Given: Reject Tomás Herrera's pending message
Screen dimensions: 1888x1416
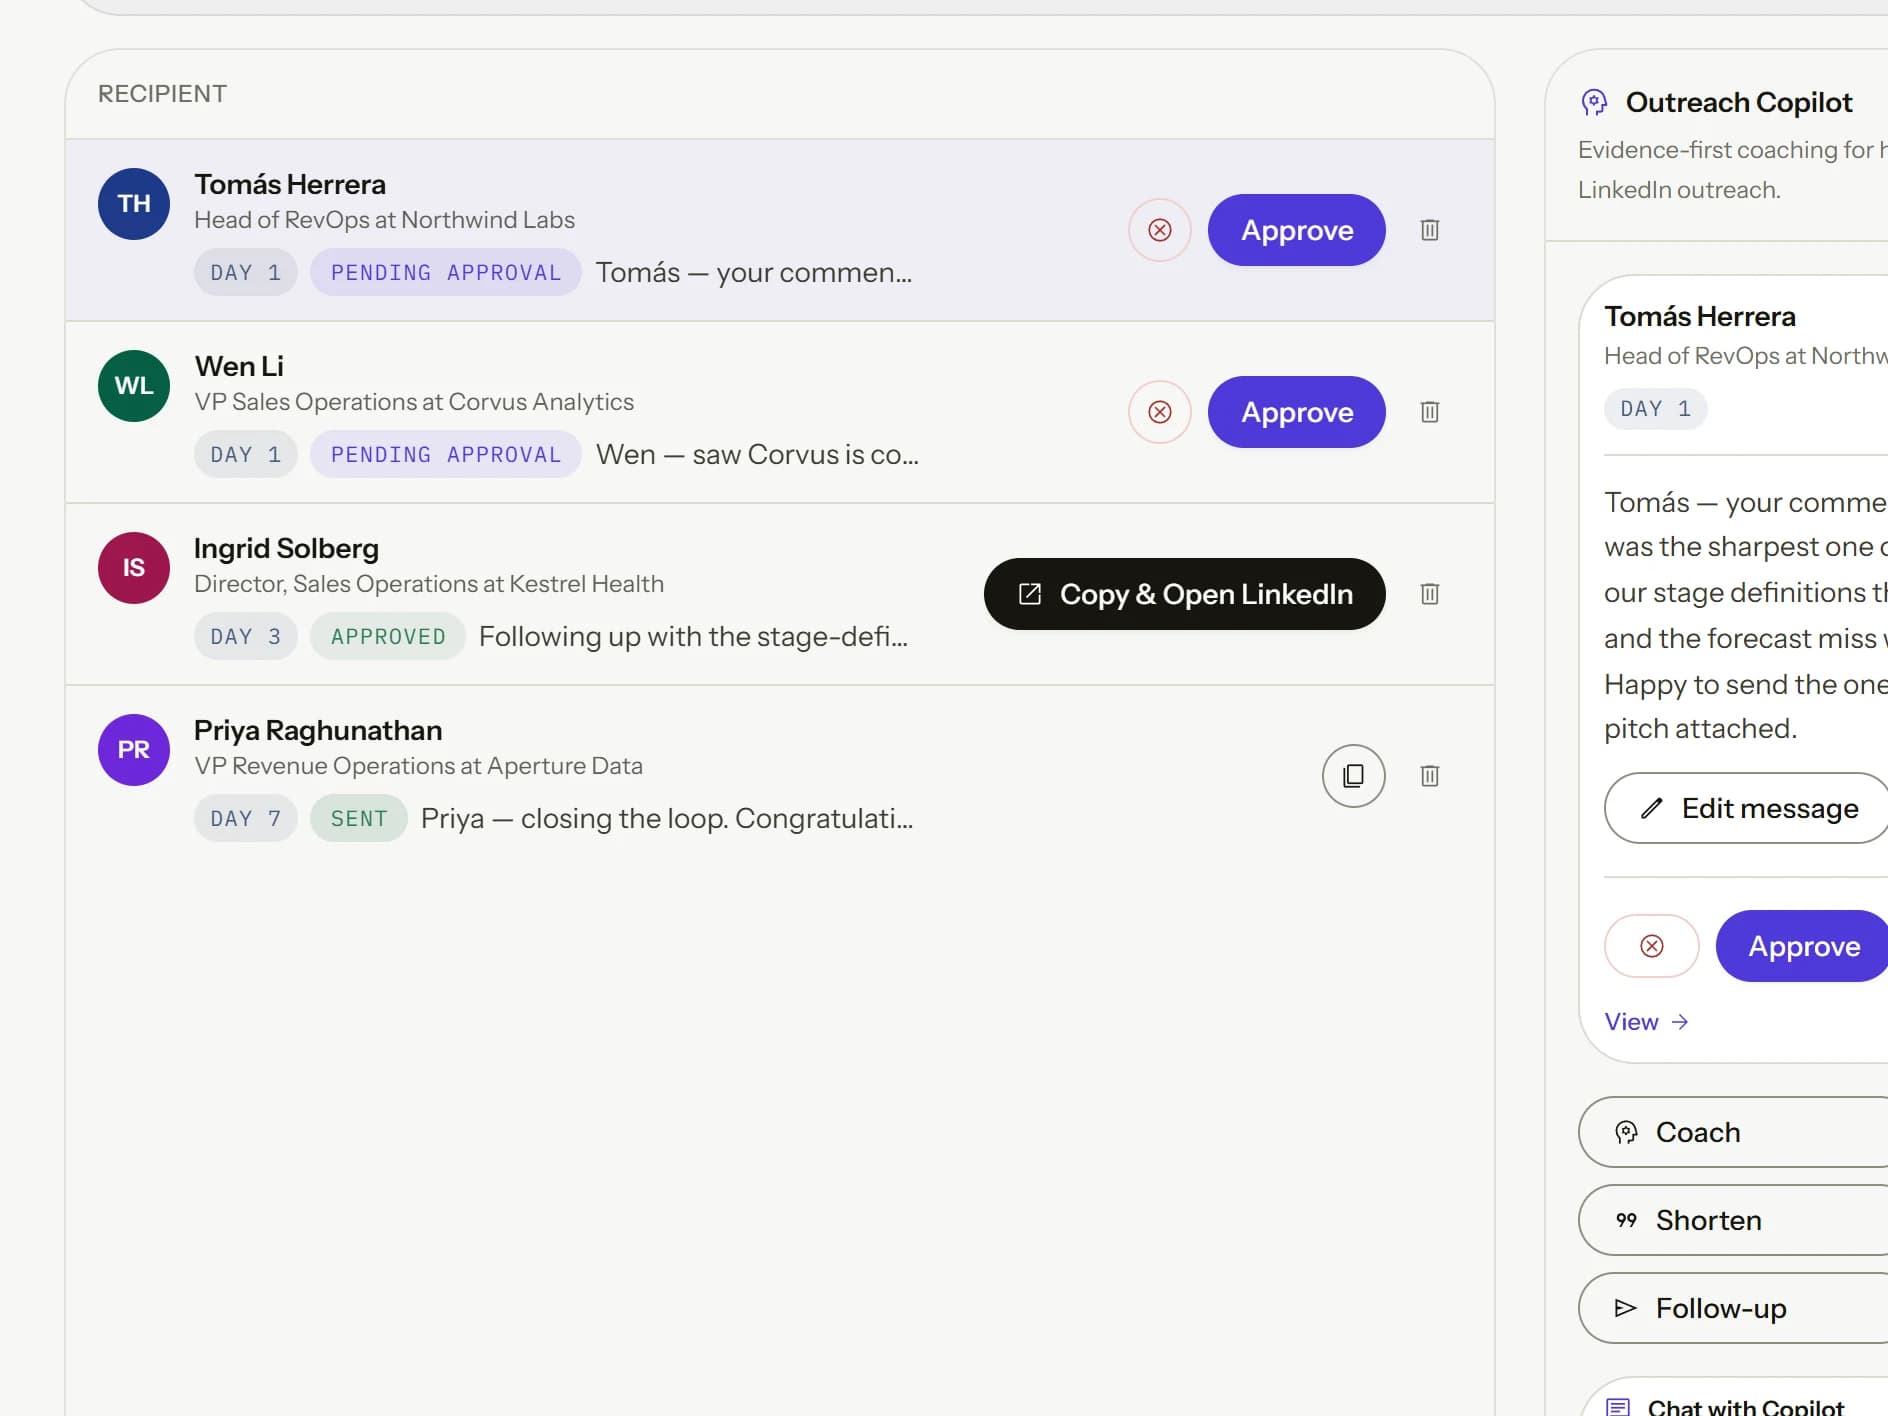Looking at the screenshot, I should point(1160,230).
